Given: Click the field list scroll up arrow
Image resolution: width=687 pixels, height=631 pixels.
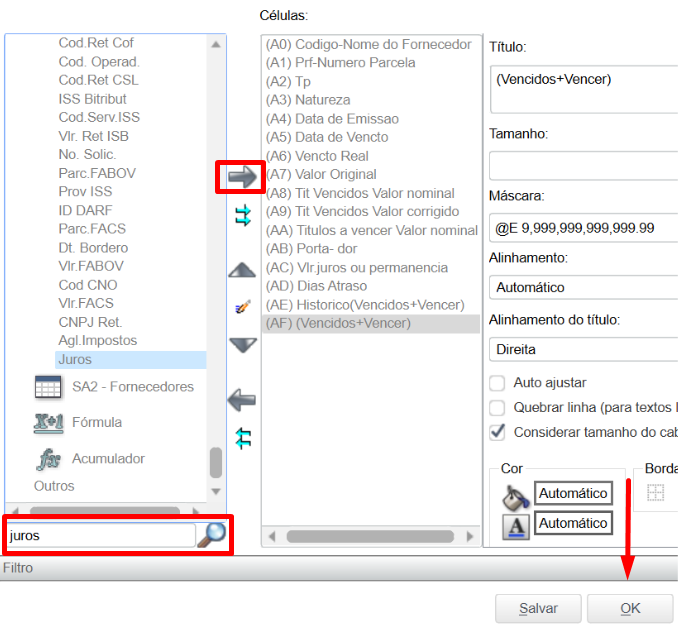Looking at the screenshot, I should coord(216,44).
